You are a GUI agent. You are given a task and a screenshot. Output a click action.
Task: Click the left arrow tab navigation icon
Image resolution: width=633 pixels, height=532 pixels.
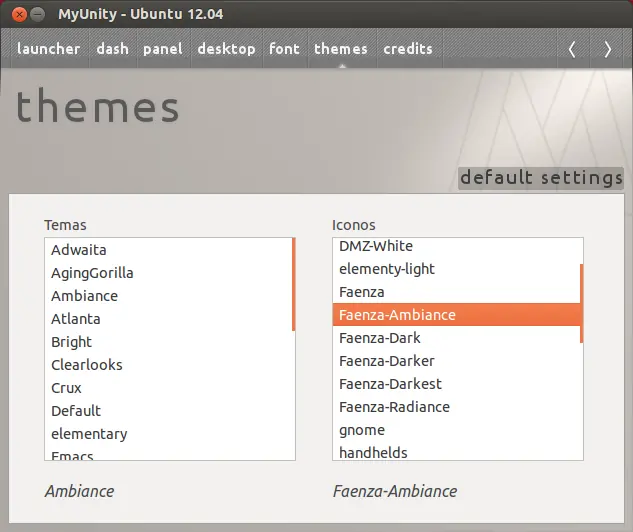pyautogui.click(x=572, y=49)
